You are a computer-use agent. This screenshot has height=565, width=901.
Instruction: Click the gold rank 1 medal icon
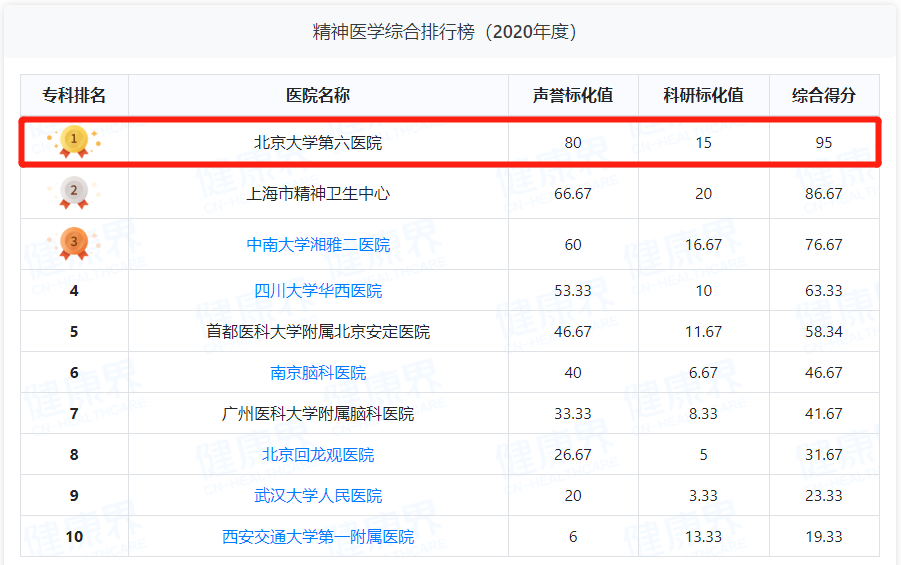(74, 141)
